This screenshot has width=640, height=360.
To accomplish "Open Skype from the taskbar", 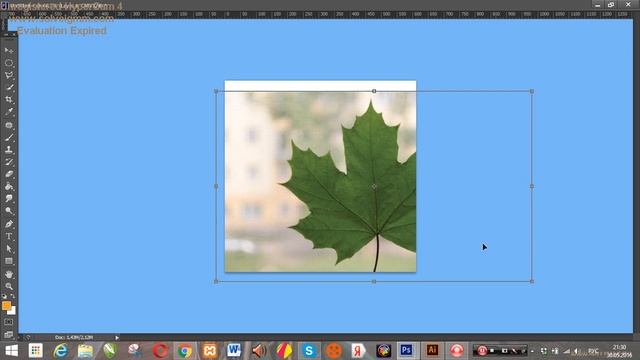I will pyautogui.click(x=309, y=351).
